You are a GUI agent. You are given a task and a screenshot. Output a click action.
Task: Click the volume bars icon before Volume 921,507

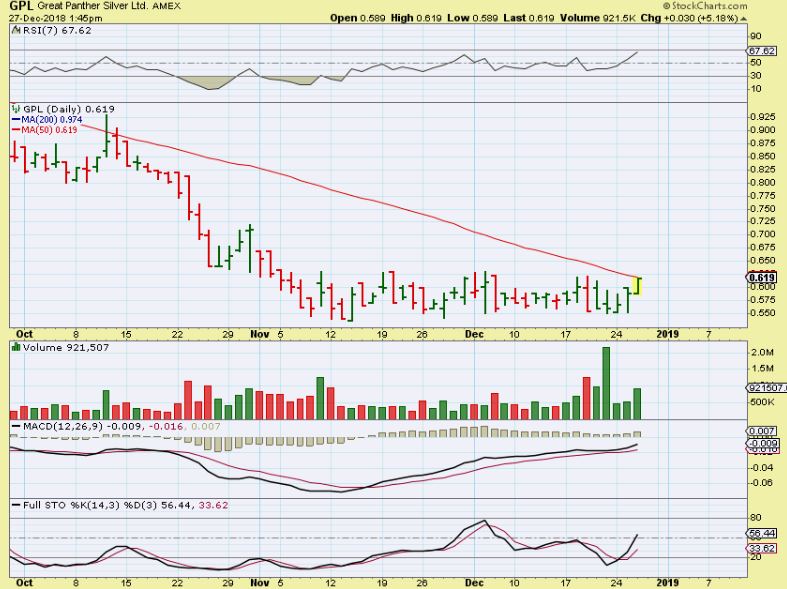pyautogui.click(x=17, y=347)
